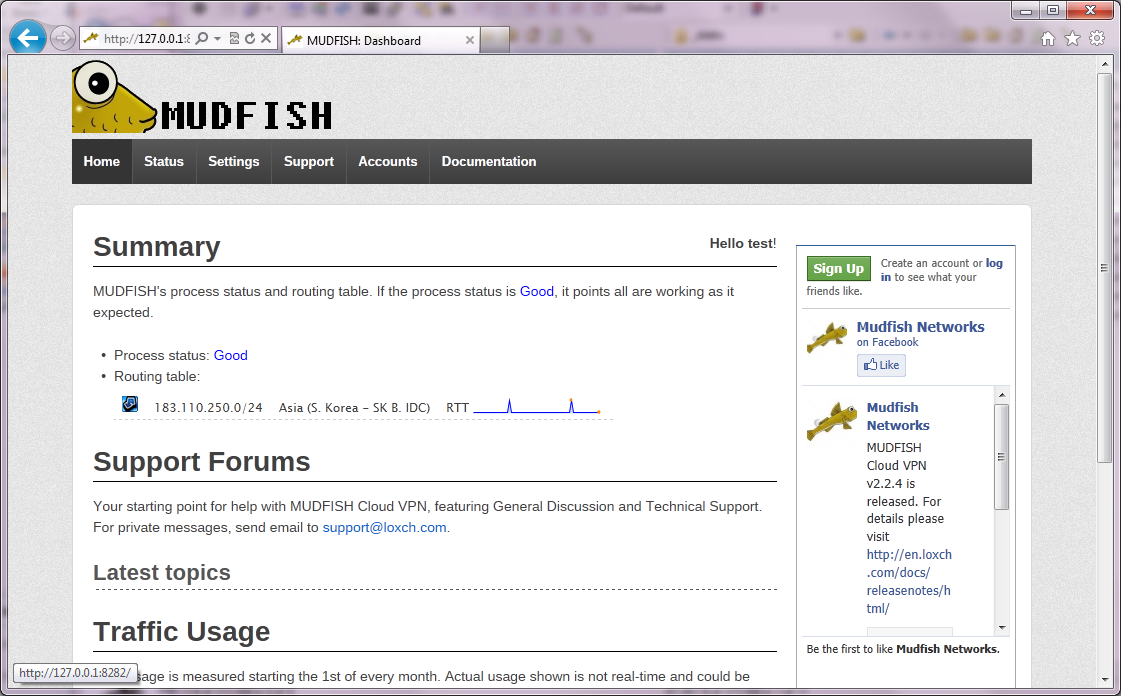Image resolution: width=1121 pixels, height=696 pixels.
Task: Click the Facebook feed scrollbar thumb
Action: [1002, 457]
